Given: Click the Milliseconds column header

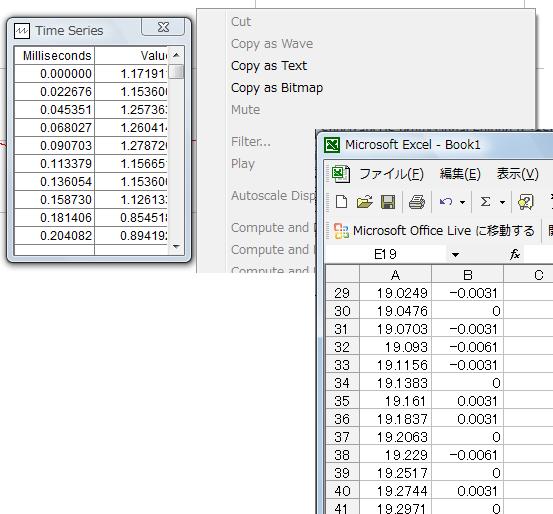Looking at the screenshot, I should pyautogui.click(x=55, y=56).
